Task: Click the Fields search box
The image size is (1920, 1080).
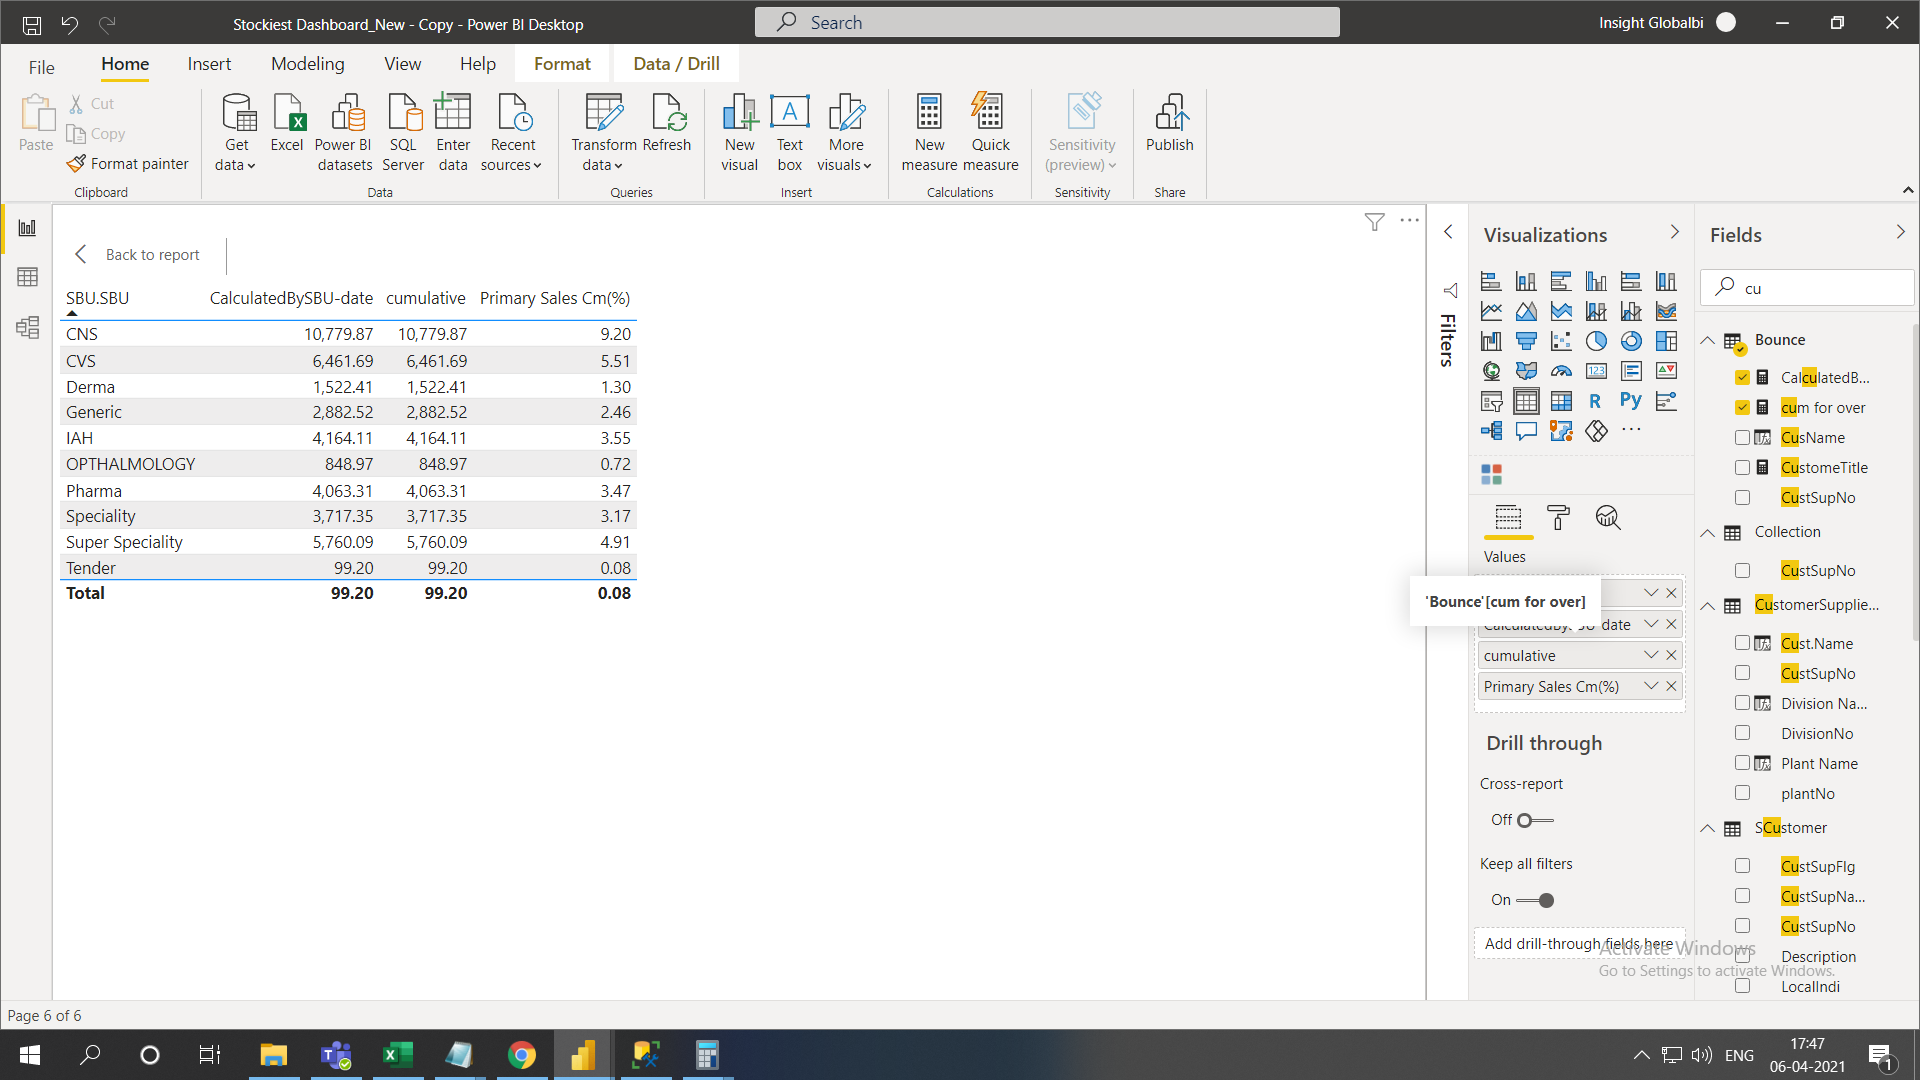Action: point(1808,288)
